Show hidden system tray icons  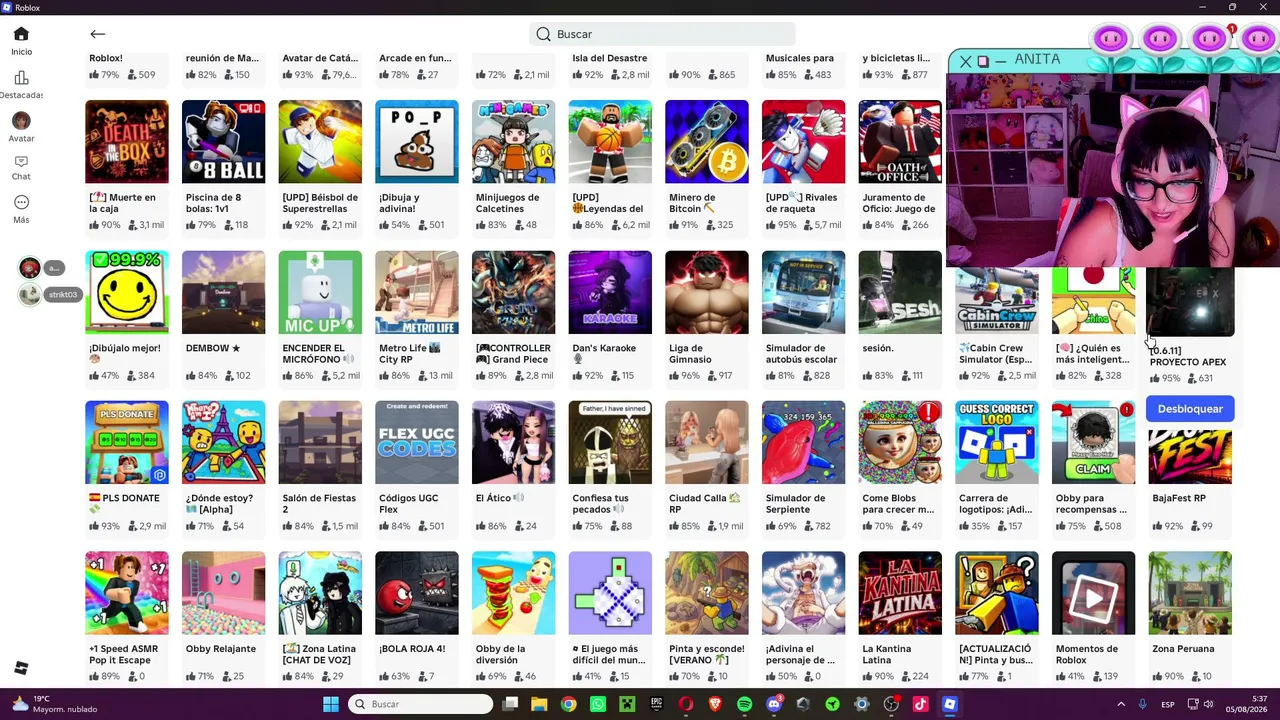pos(1121,704)
